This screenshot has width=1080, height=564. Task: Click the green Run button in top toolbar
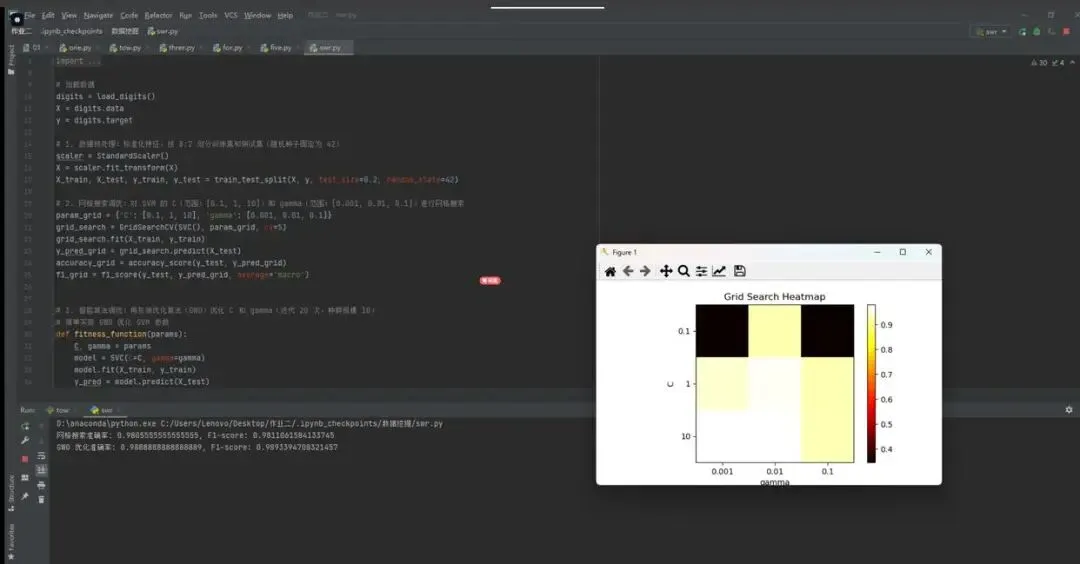1022,32
